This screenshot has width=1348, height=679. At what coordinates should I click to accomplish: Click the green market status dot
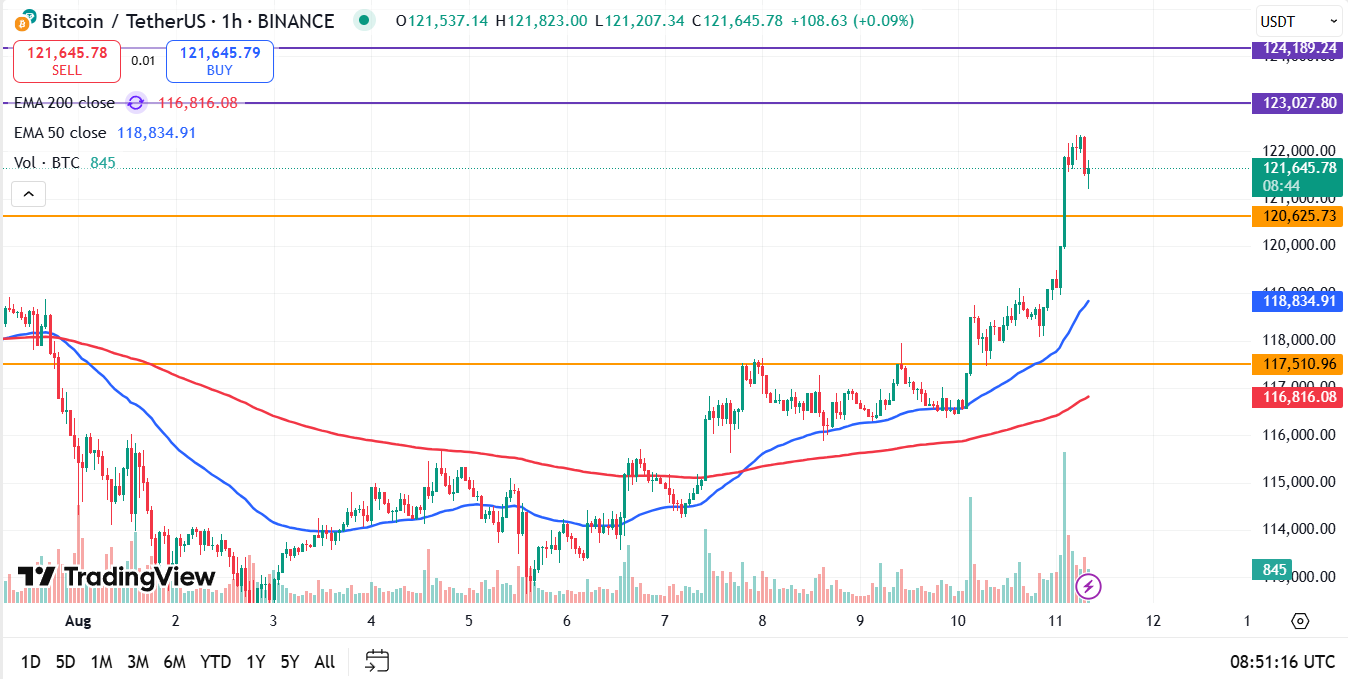[x=365, y=20]
